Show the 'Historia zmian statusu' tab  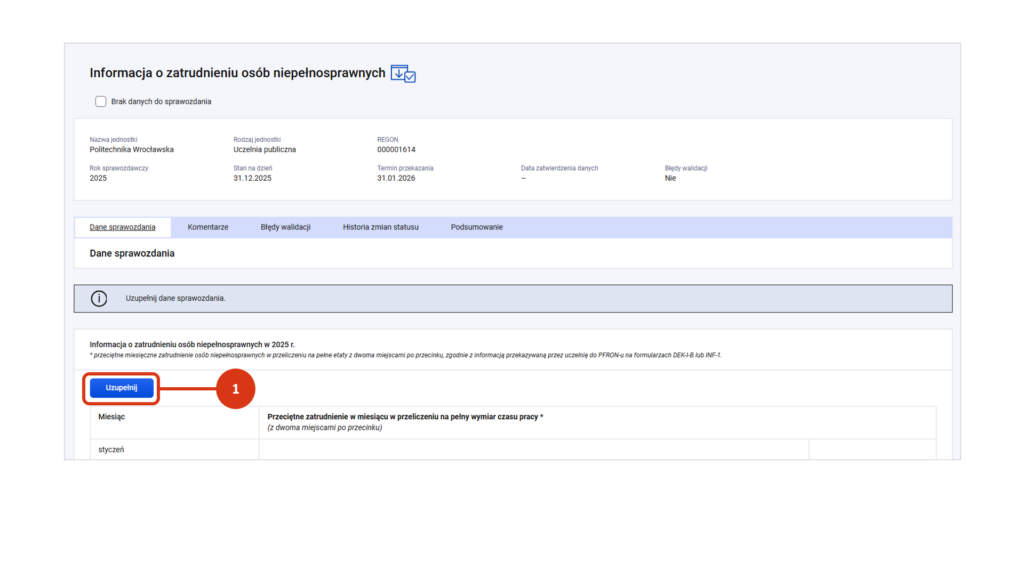(x=380, y=227)
